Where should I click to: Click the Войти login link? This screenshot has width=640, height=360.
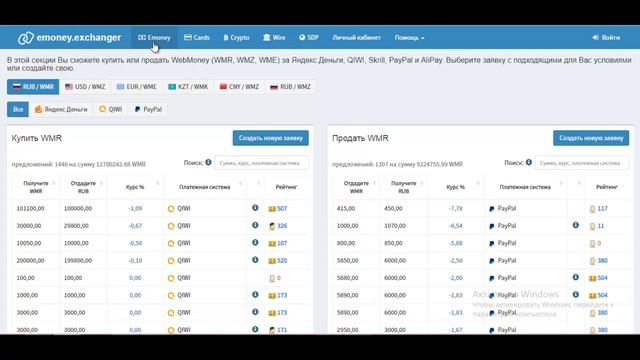606,38
